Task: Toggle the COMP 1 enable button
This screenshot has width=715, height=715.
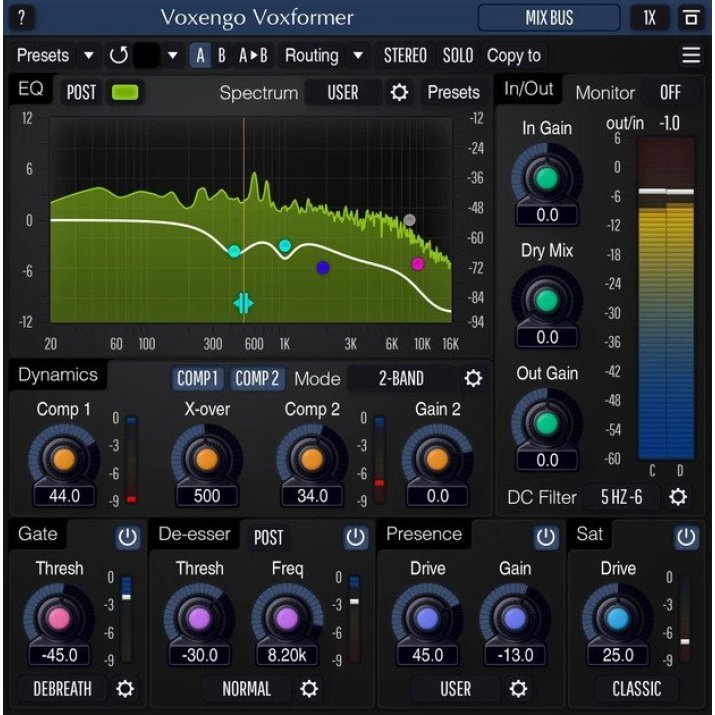Action: pyautogui.click(x=197, y=378)
